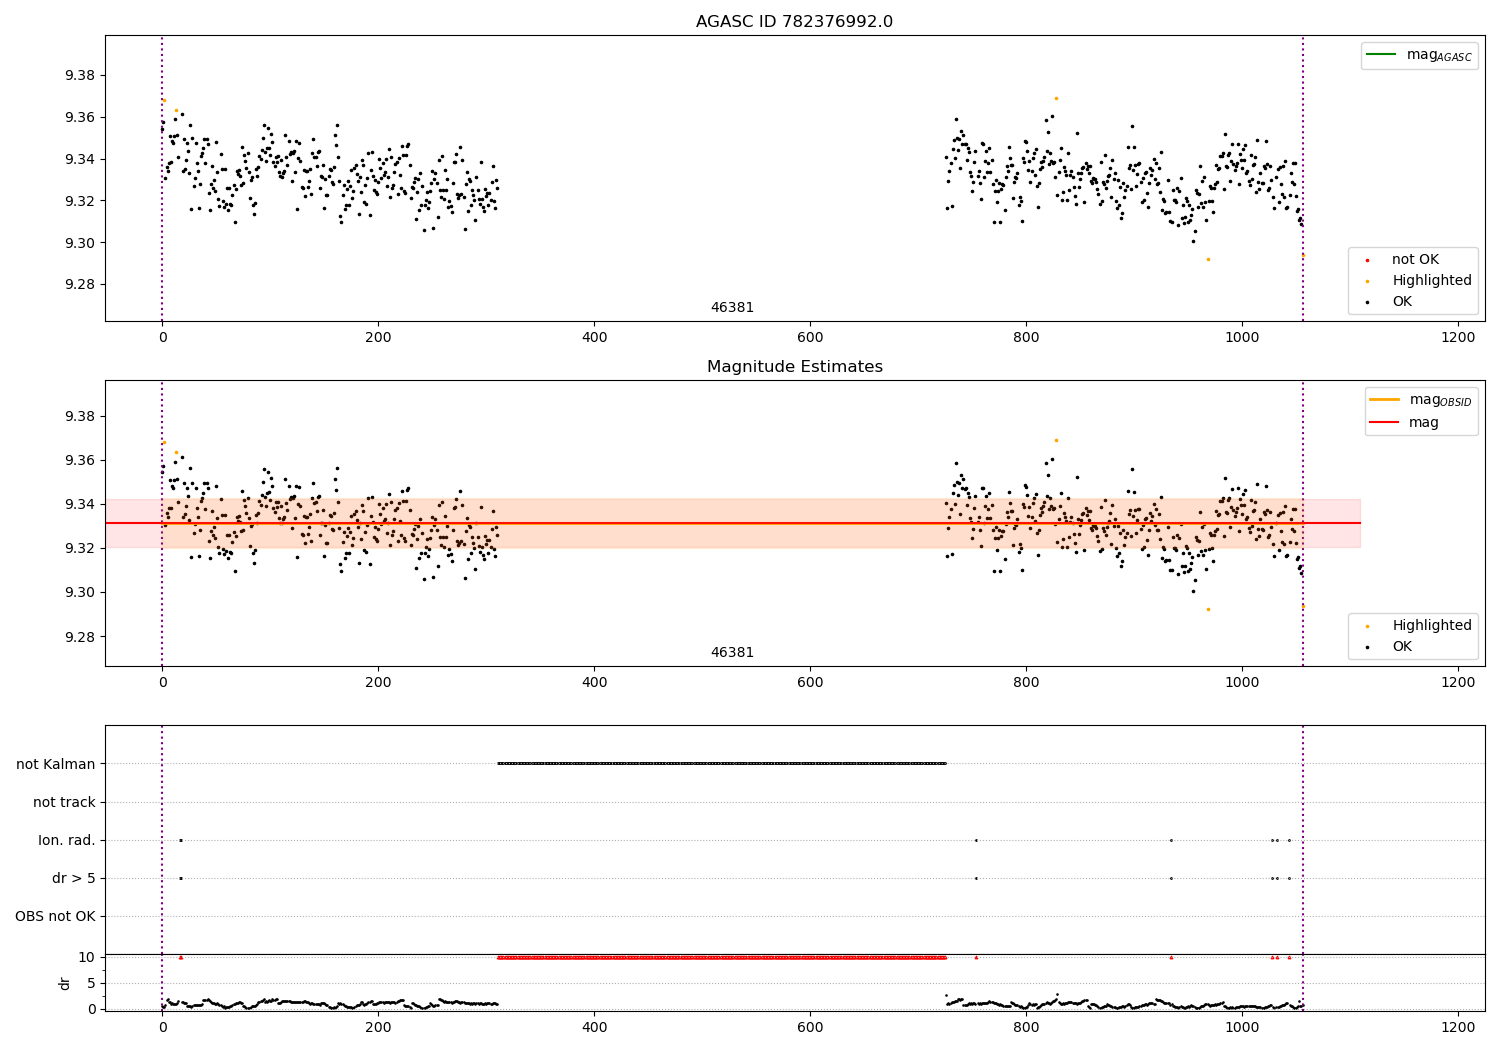
Task: Click the "Ion. rad." axis label
Action: pyautogui.click(x=67, y=840)
